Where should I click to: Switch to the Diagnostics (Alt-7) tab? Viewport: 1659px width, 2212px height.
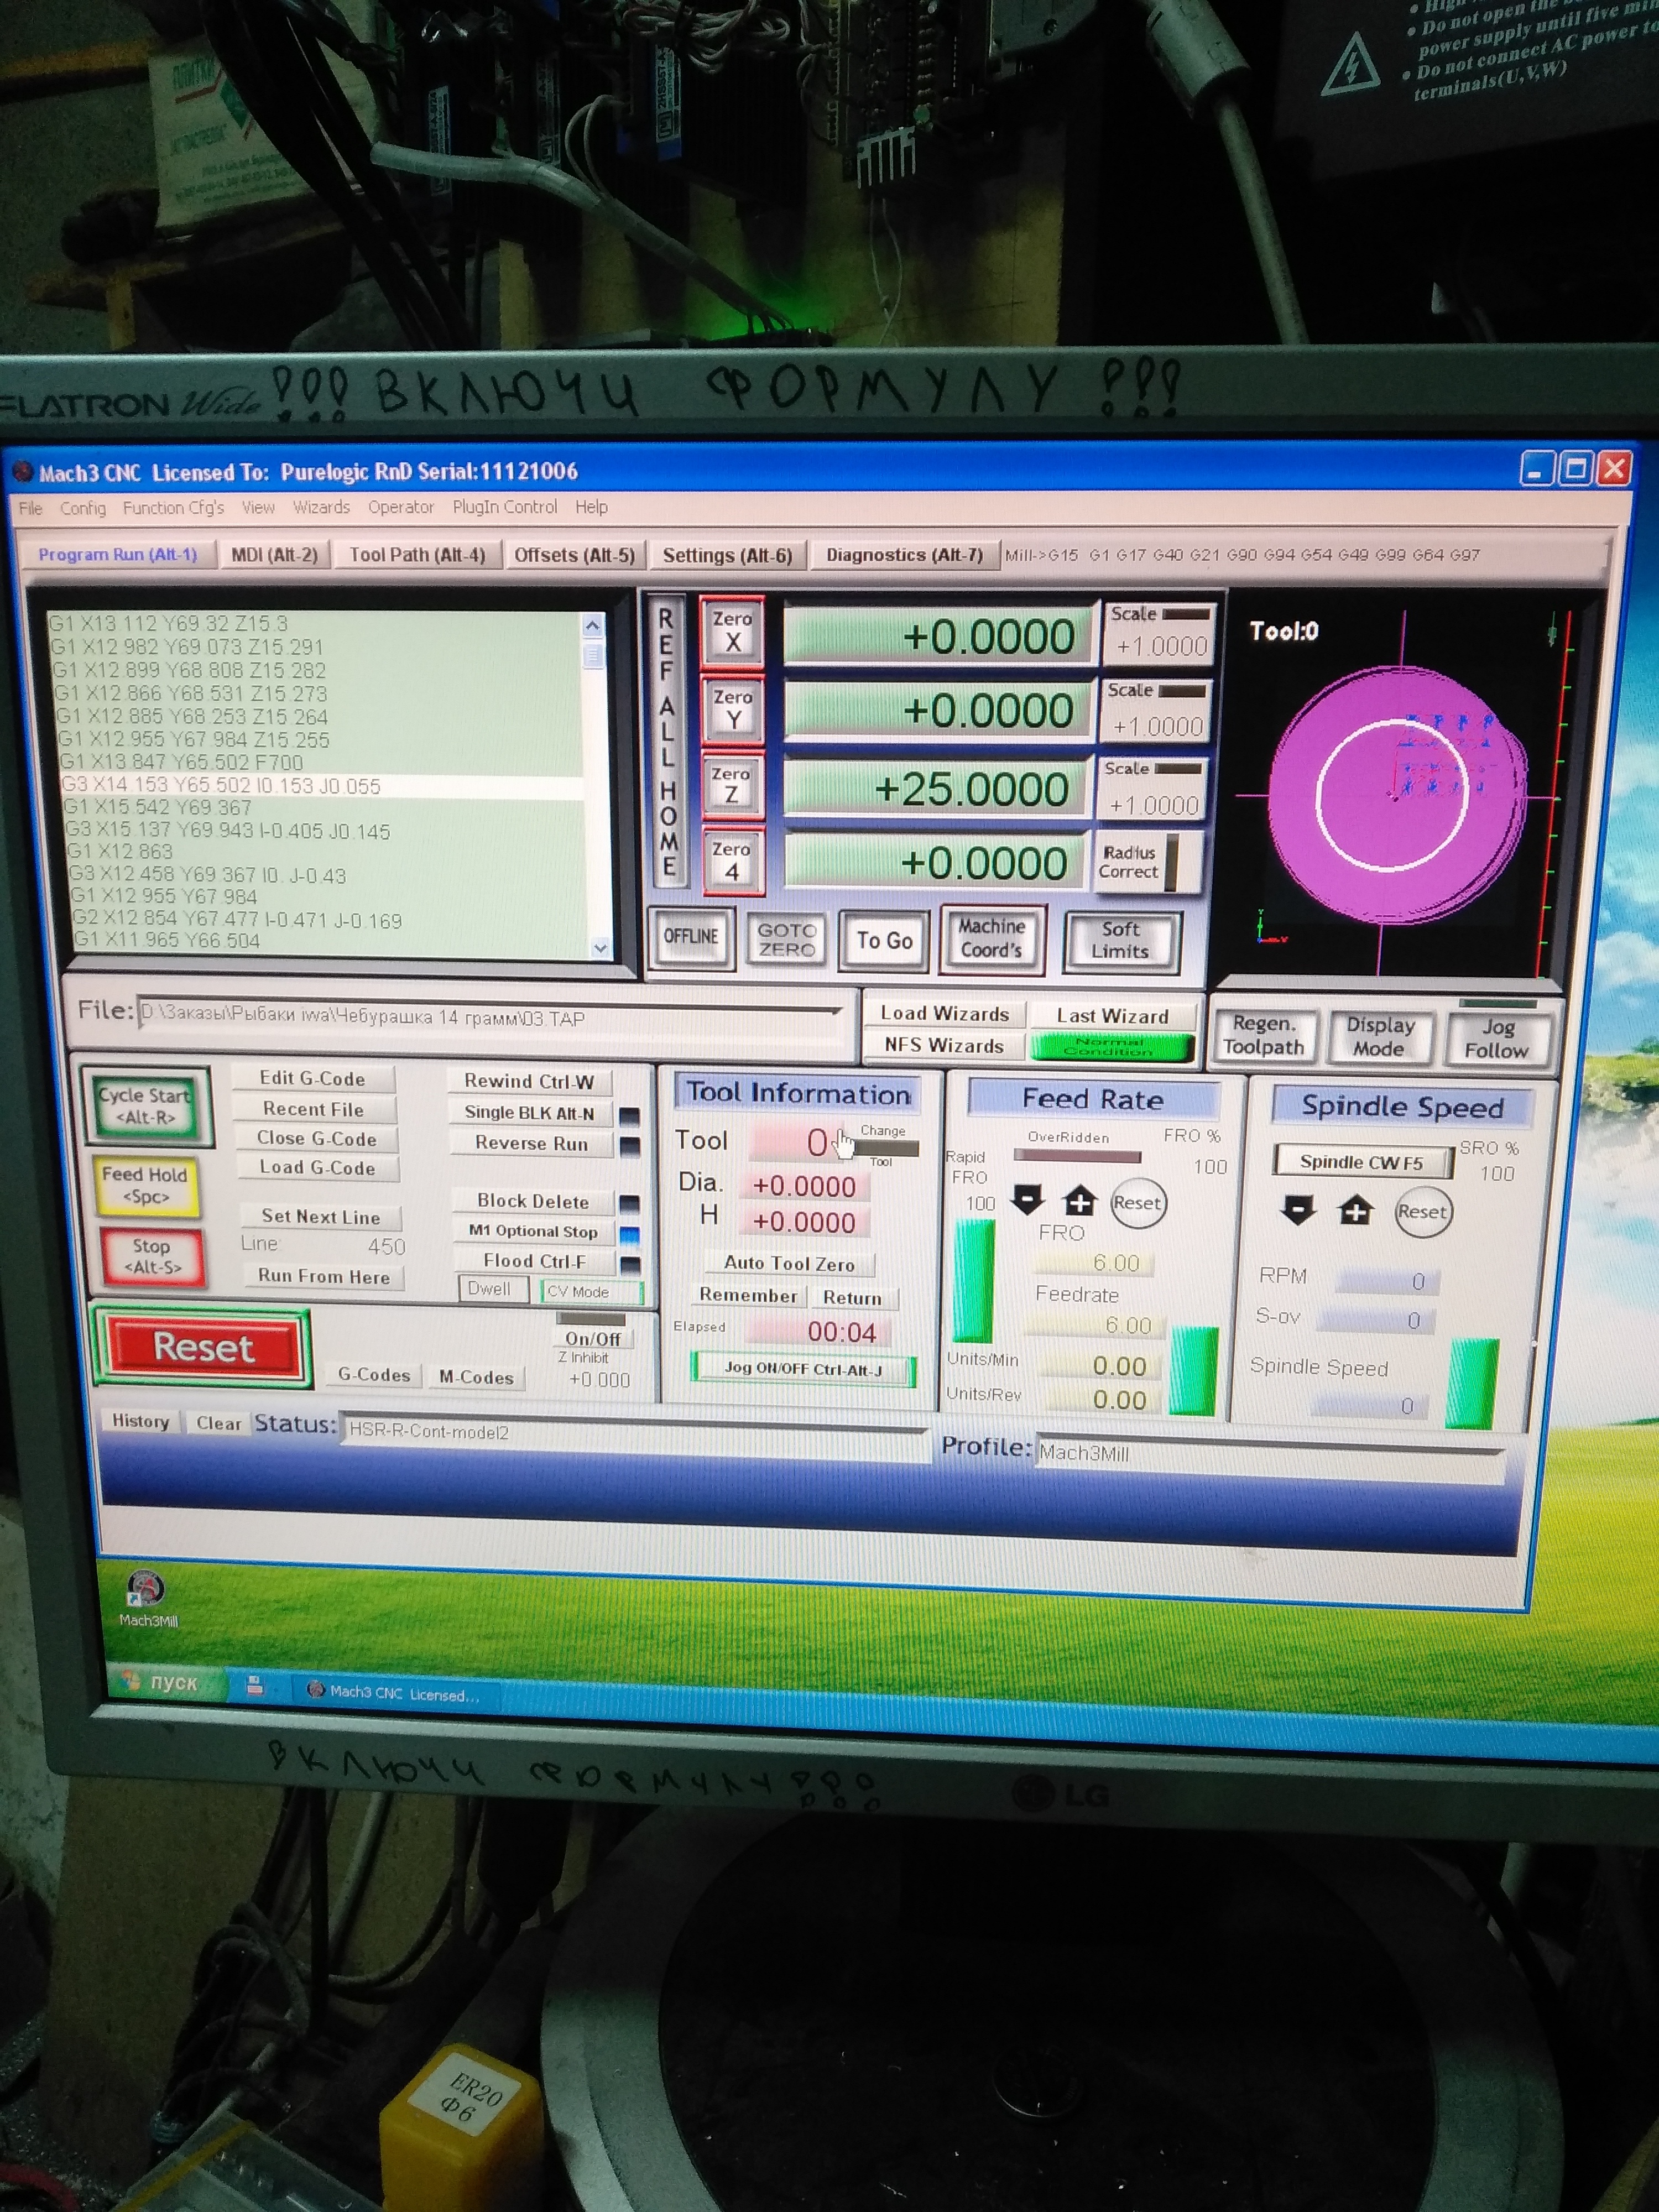(904, 555)
